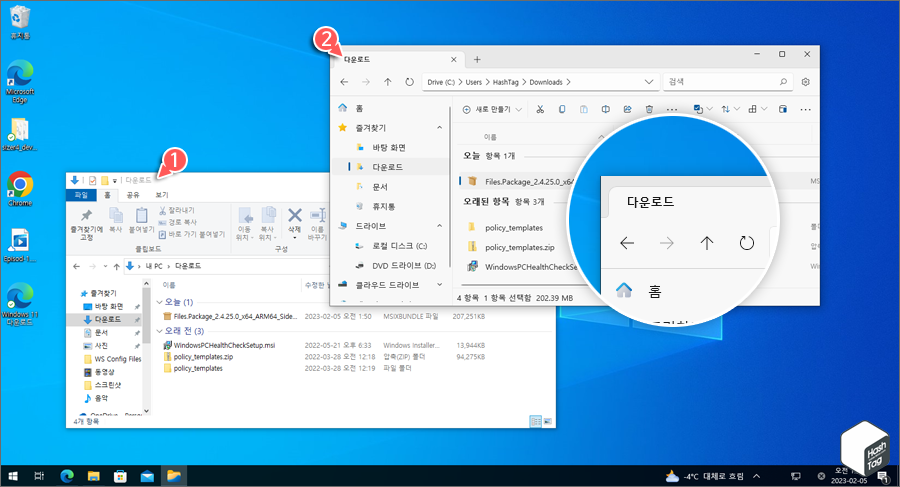
Task: Collapse the 오래 전 (3) group in Explorer
Action: coord(160,331)
